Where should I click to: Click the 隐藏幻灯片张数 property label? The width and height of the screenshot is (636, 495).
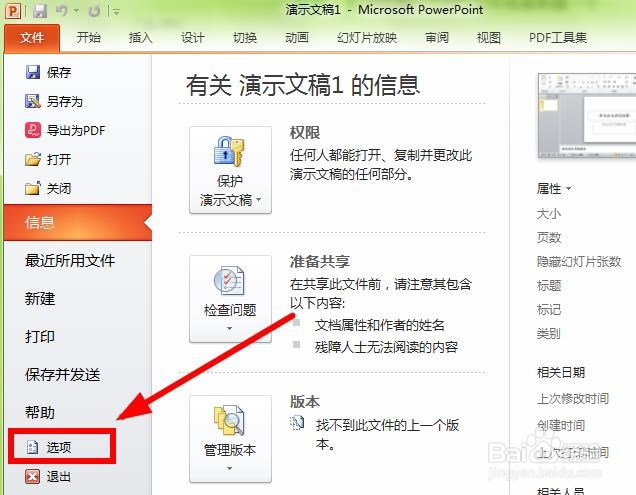point(579,261)
